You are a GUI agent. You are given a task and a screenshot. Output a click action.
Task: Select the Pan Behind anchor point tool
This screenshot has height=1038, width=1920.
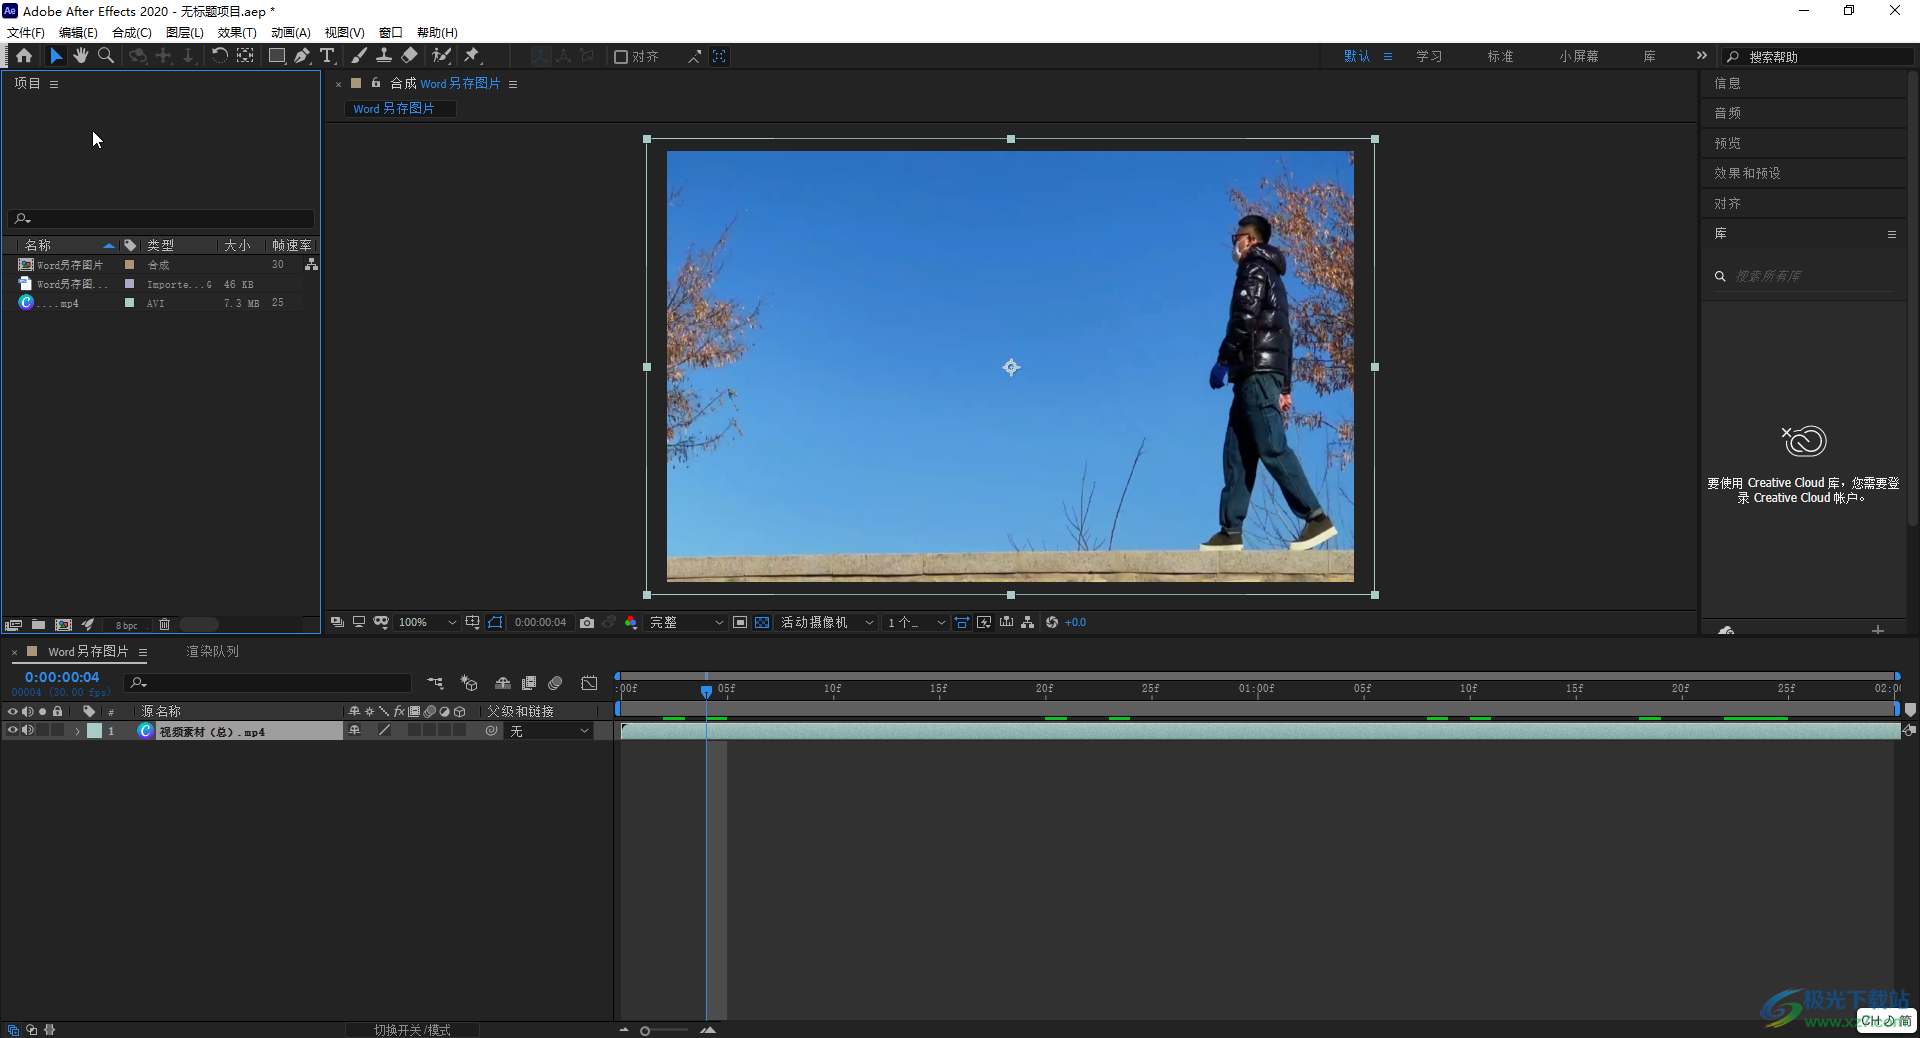point(245,56)
